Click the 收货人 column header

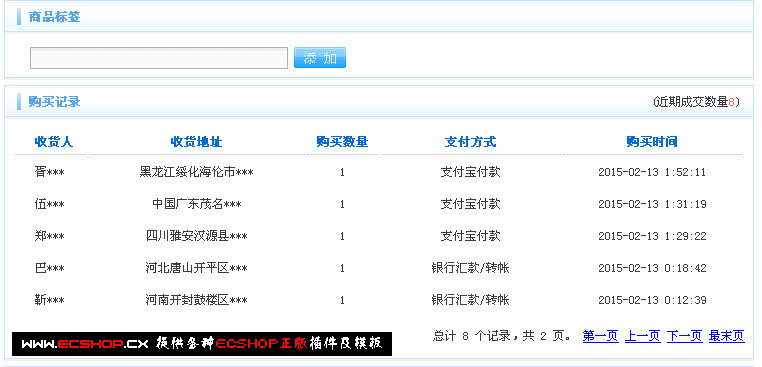(53, 142)
